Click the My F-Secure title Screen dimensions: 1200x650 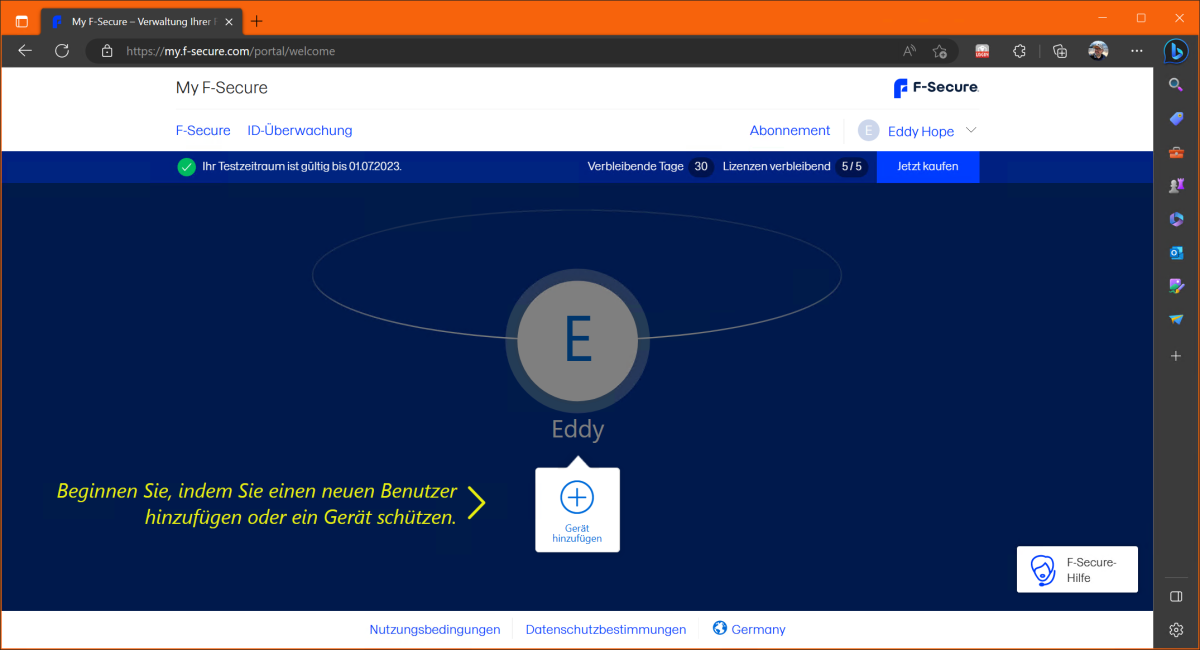[x=222, y=87]
